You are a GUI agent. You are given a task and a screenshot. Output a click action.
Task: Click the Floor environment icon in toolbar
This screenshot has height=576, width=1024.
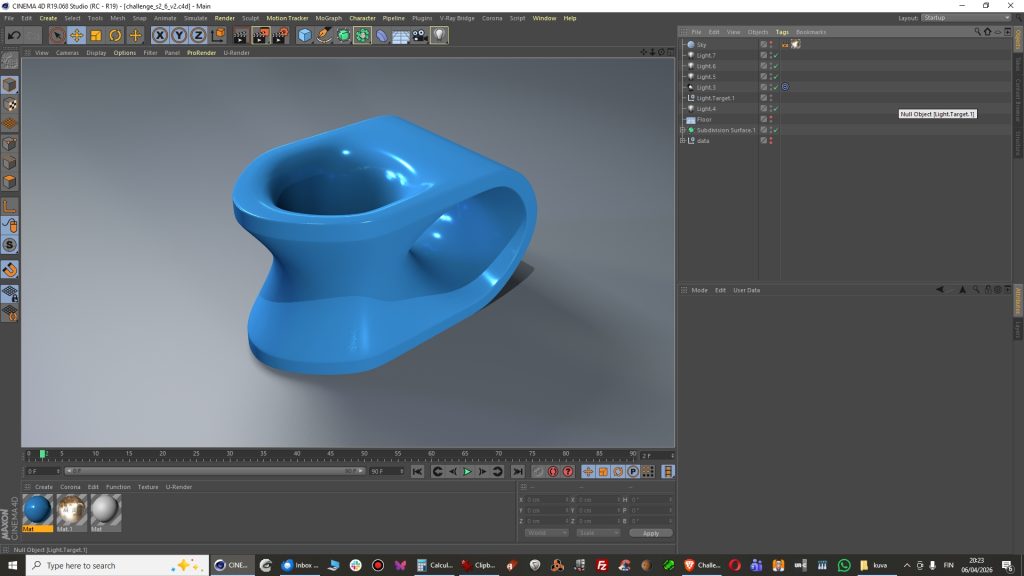pyautogui.click(x=400, y=36)
